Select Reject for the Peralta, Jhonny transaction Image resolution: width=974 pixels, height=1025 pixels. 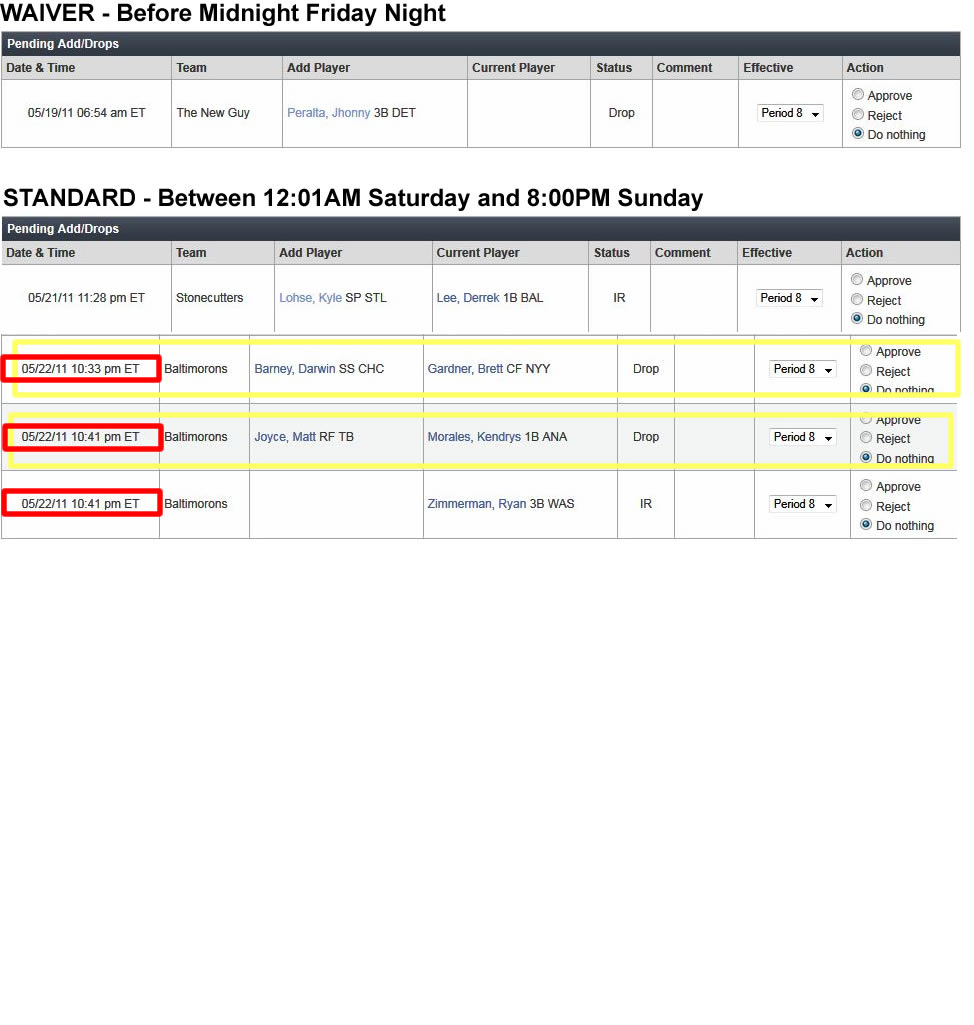click(x=858, y=115)
